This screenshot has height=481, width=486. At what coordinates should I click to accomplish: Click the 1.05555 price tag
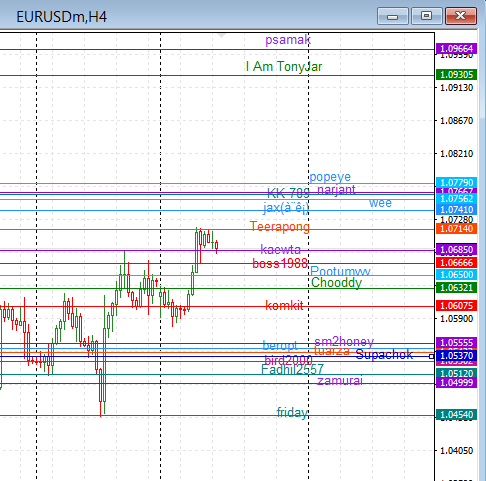coord(456,343)
